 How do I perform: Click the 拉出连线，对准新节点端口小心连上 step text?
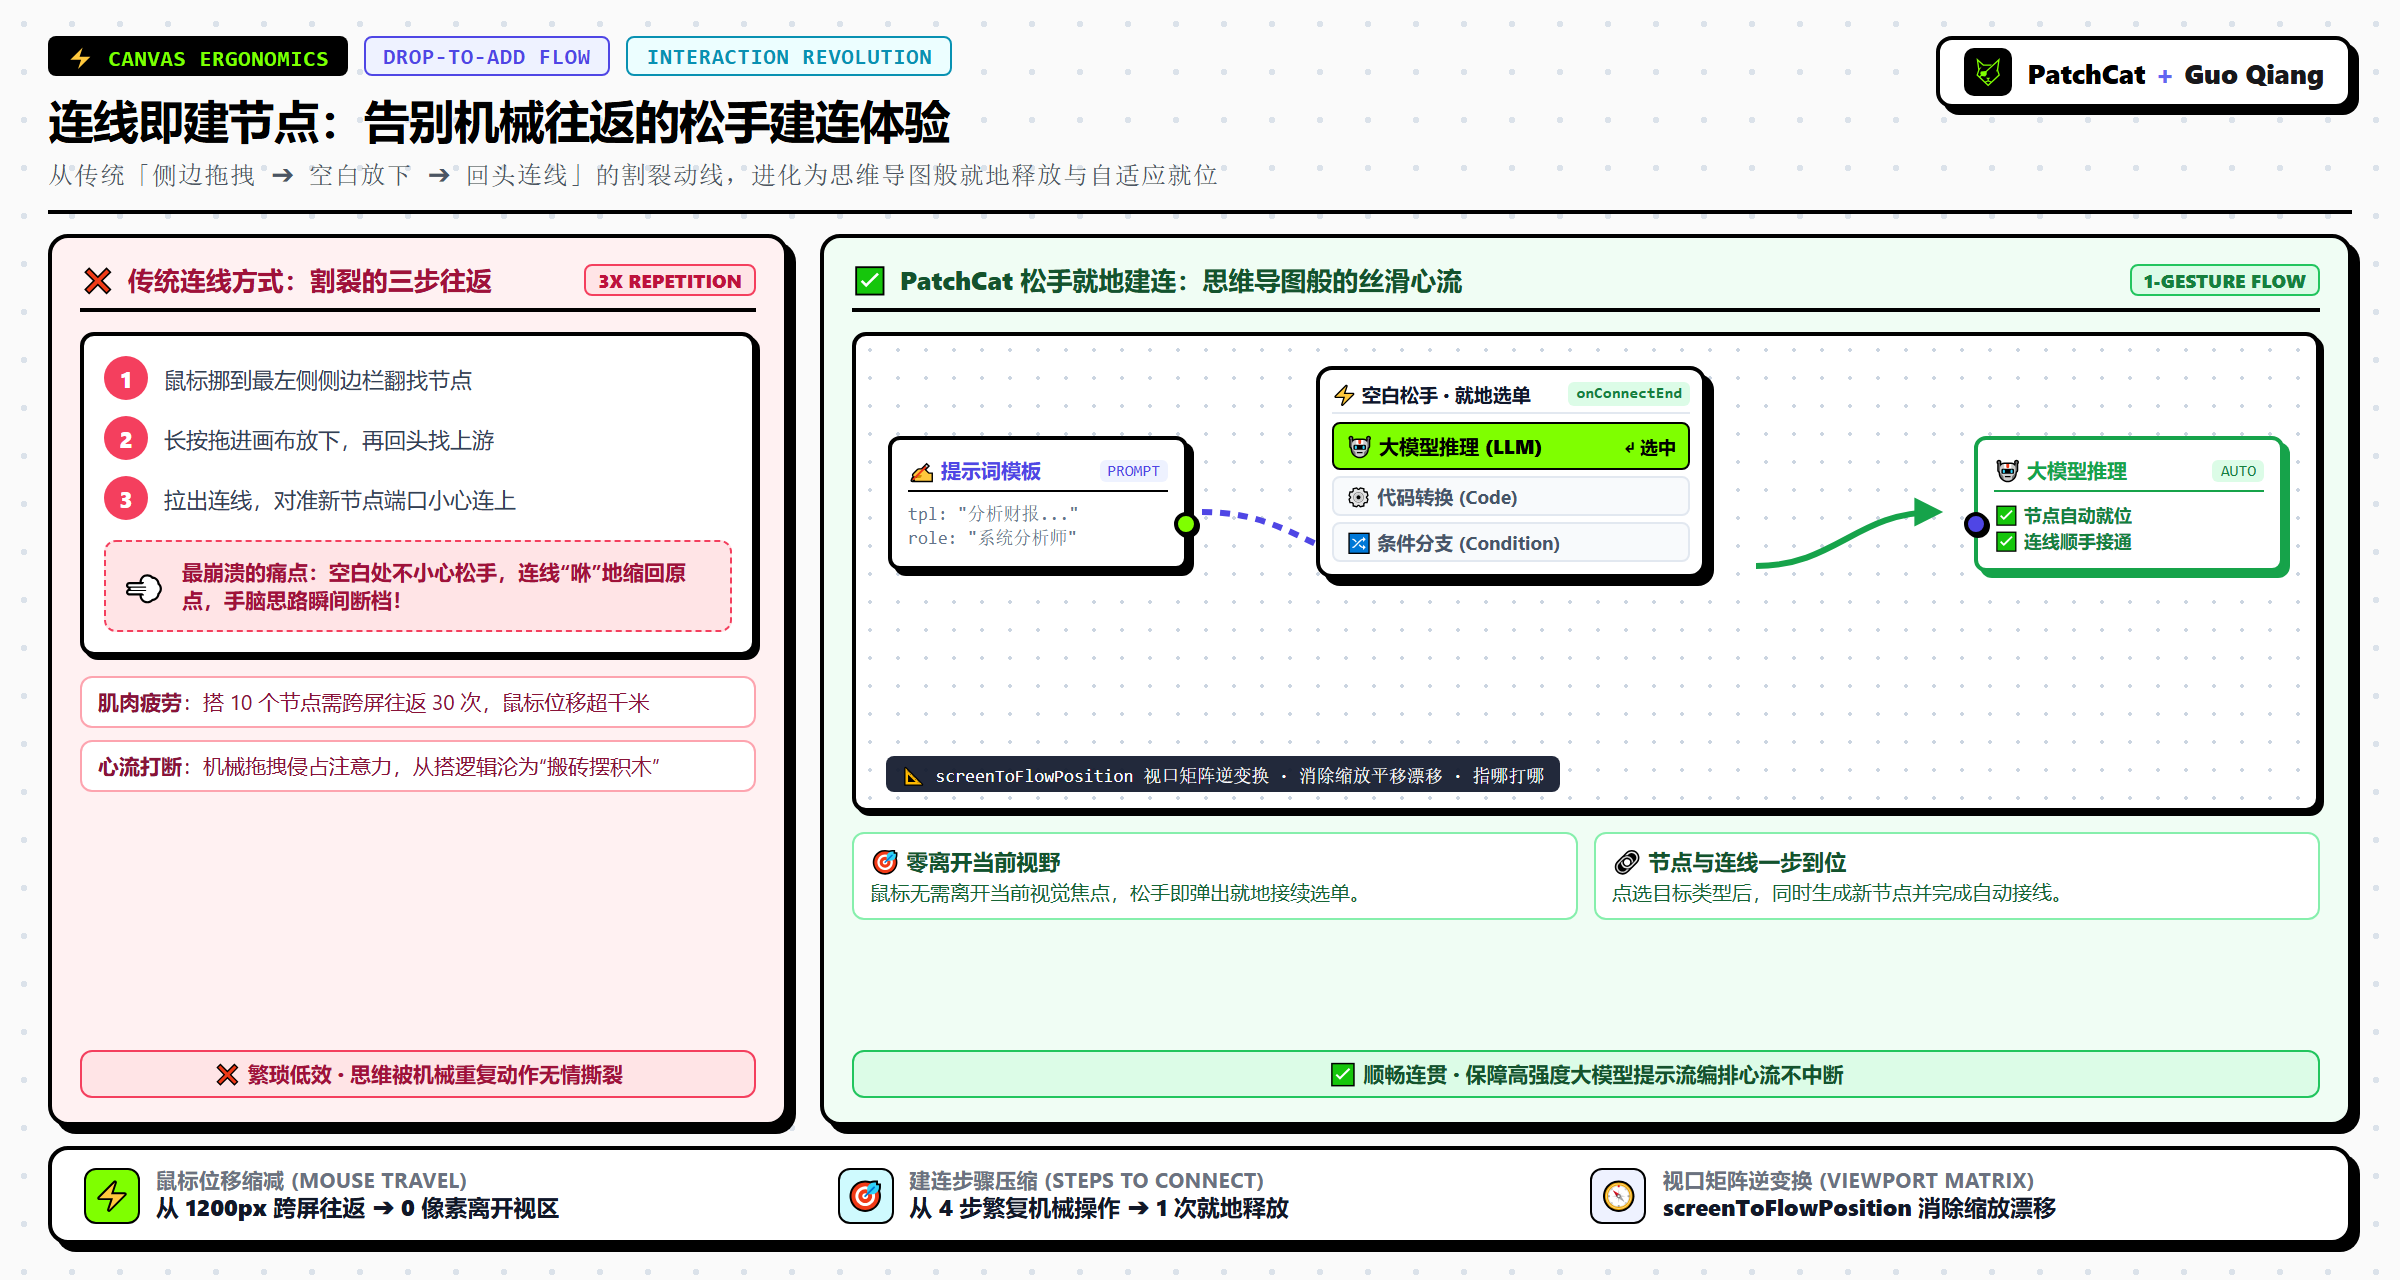coord(340,500)
